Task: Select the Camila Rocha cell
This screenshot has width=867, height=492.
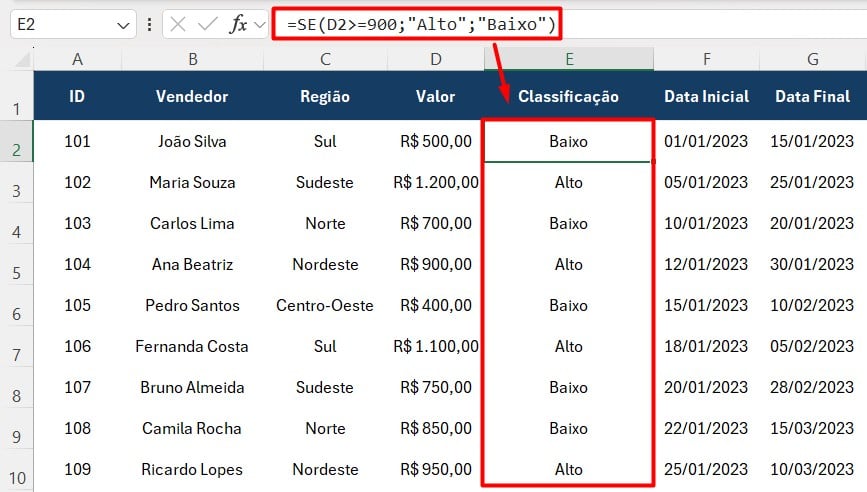Action: click(x=192, y=428)
